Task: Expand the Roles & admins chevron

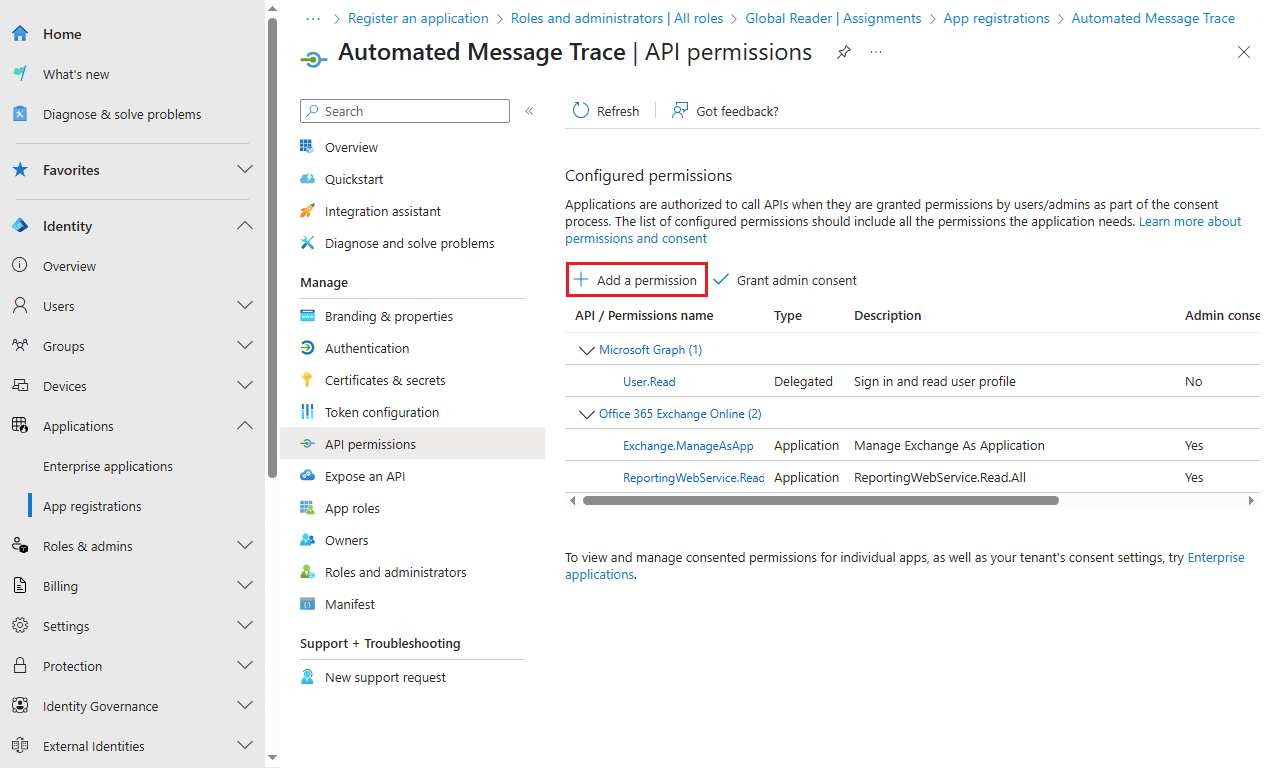Action: click(245, 546)
